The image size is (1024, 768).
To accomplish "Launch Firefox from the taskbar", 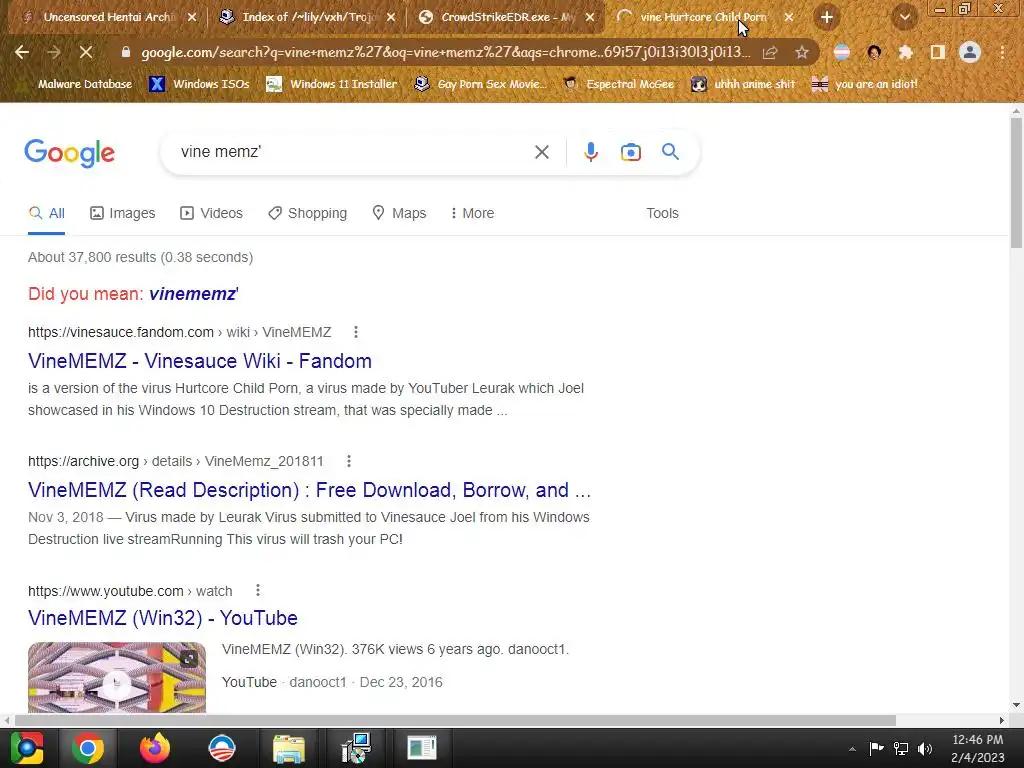I will click(x=155, y=748).
